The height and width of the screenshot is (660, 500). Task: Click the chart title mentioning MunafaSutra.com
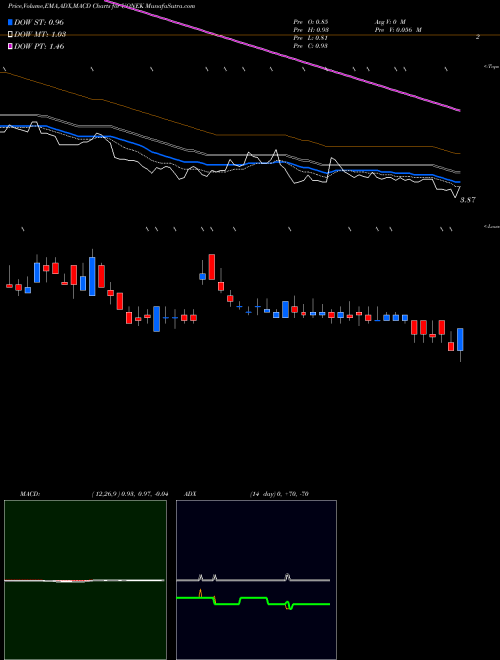(x=101, y=6)
